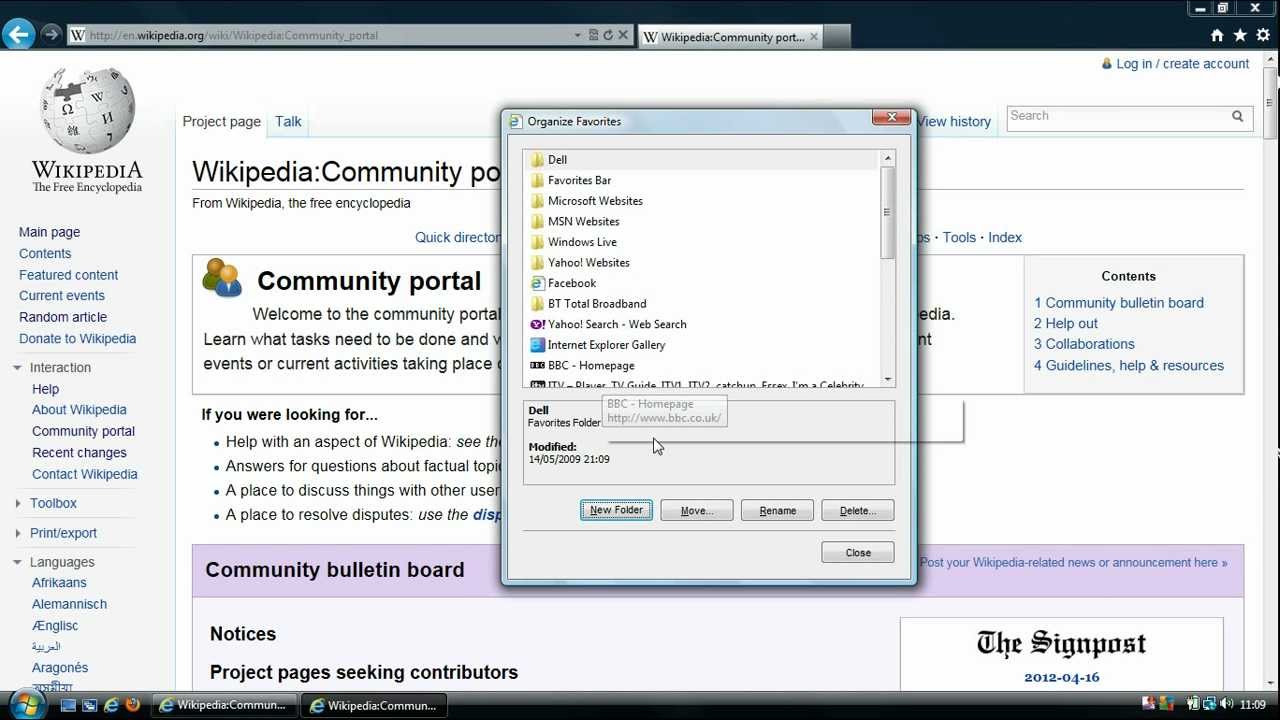Close the Wikipedia:Community portal browser tab
The width and height of the screenshot is (1280, 720).
tap(814, 37)
